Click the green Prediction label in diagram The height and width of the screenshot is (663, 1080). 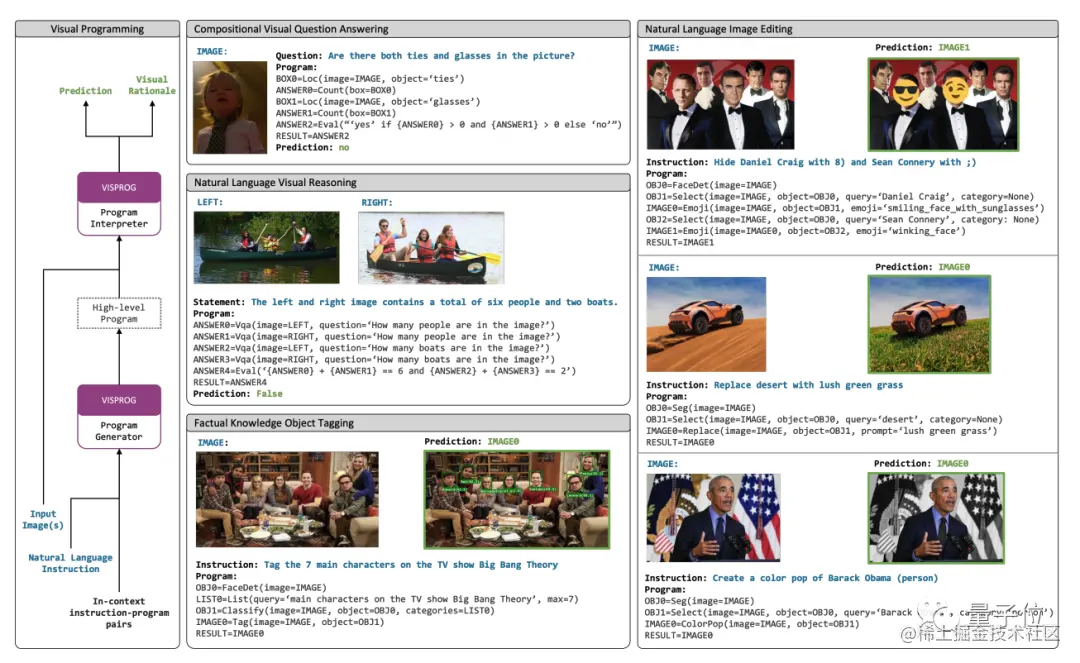(85, 91)
